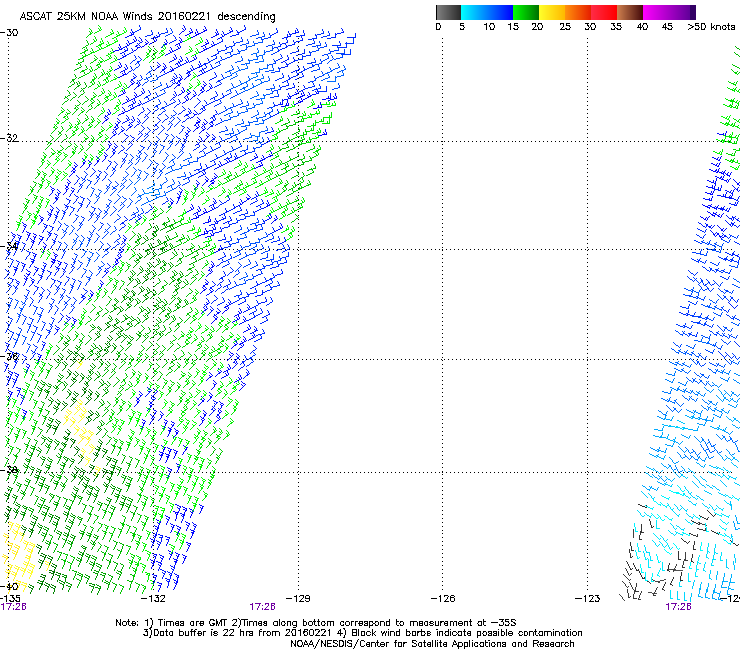
Task: Click legend tick label '10'
Action: coord(489,26)
